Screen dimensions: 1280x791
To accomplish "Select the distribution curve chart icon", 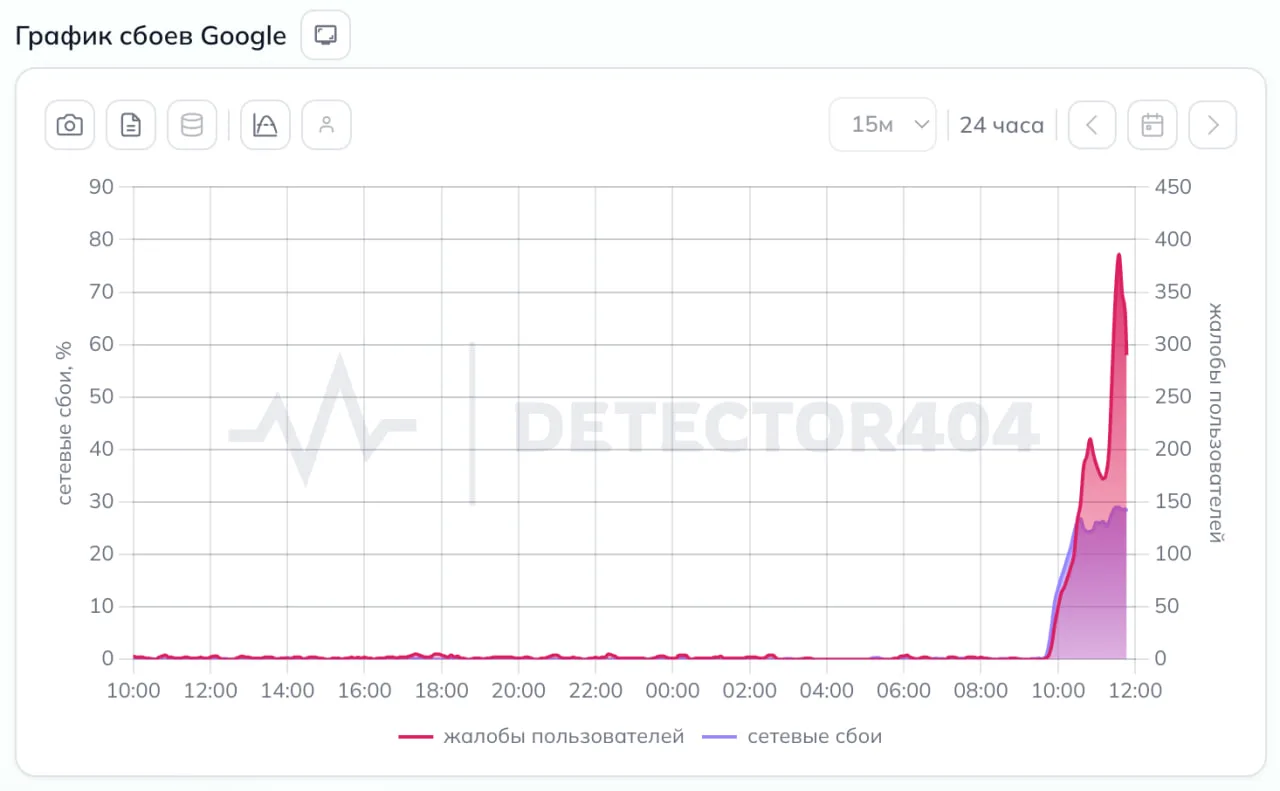I will [x=265, y=125].
